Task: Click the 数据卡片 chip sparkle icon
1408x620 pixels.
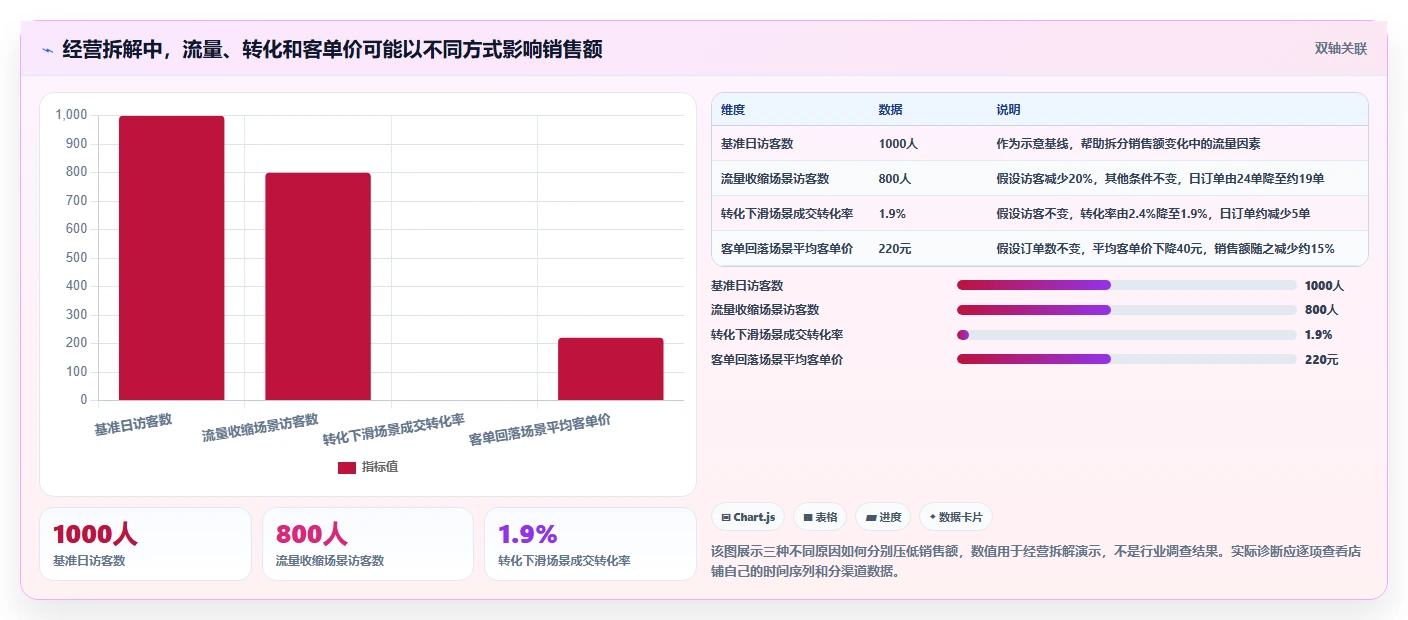Action: pyautogui.click(x=932, y=518)
